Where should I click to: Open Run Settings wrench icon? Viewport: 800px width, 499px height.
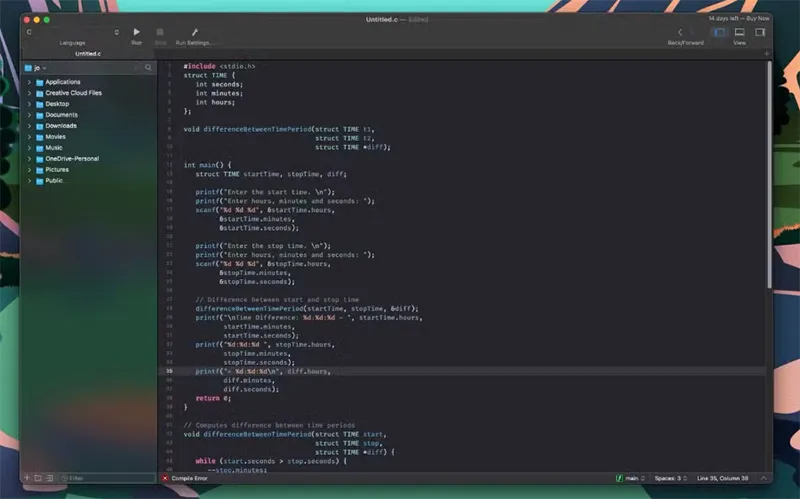[194, 32]
